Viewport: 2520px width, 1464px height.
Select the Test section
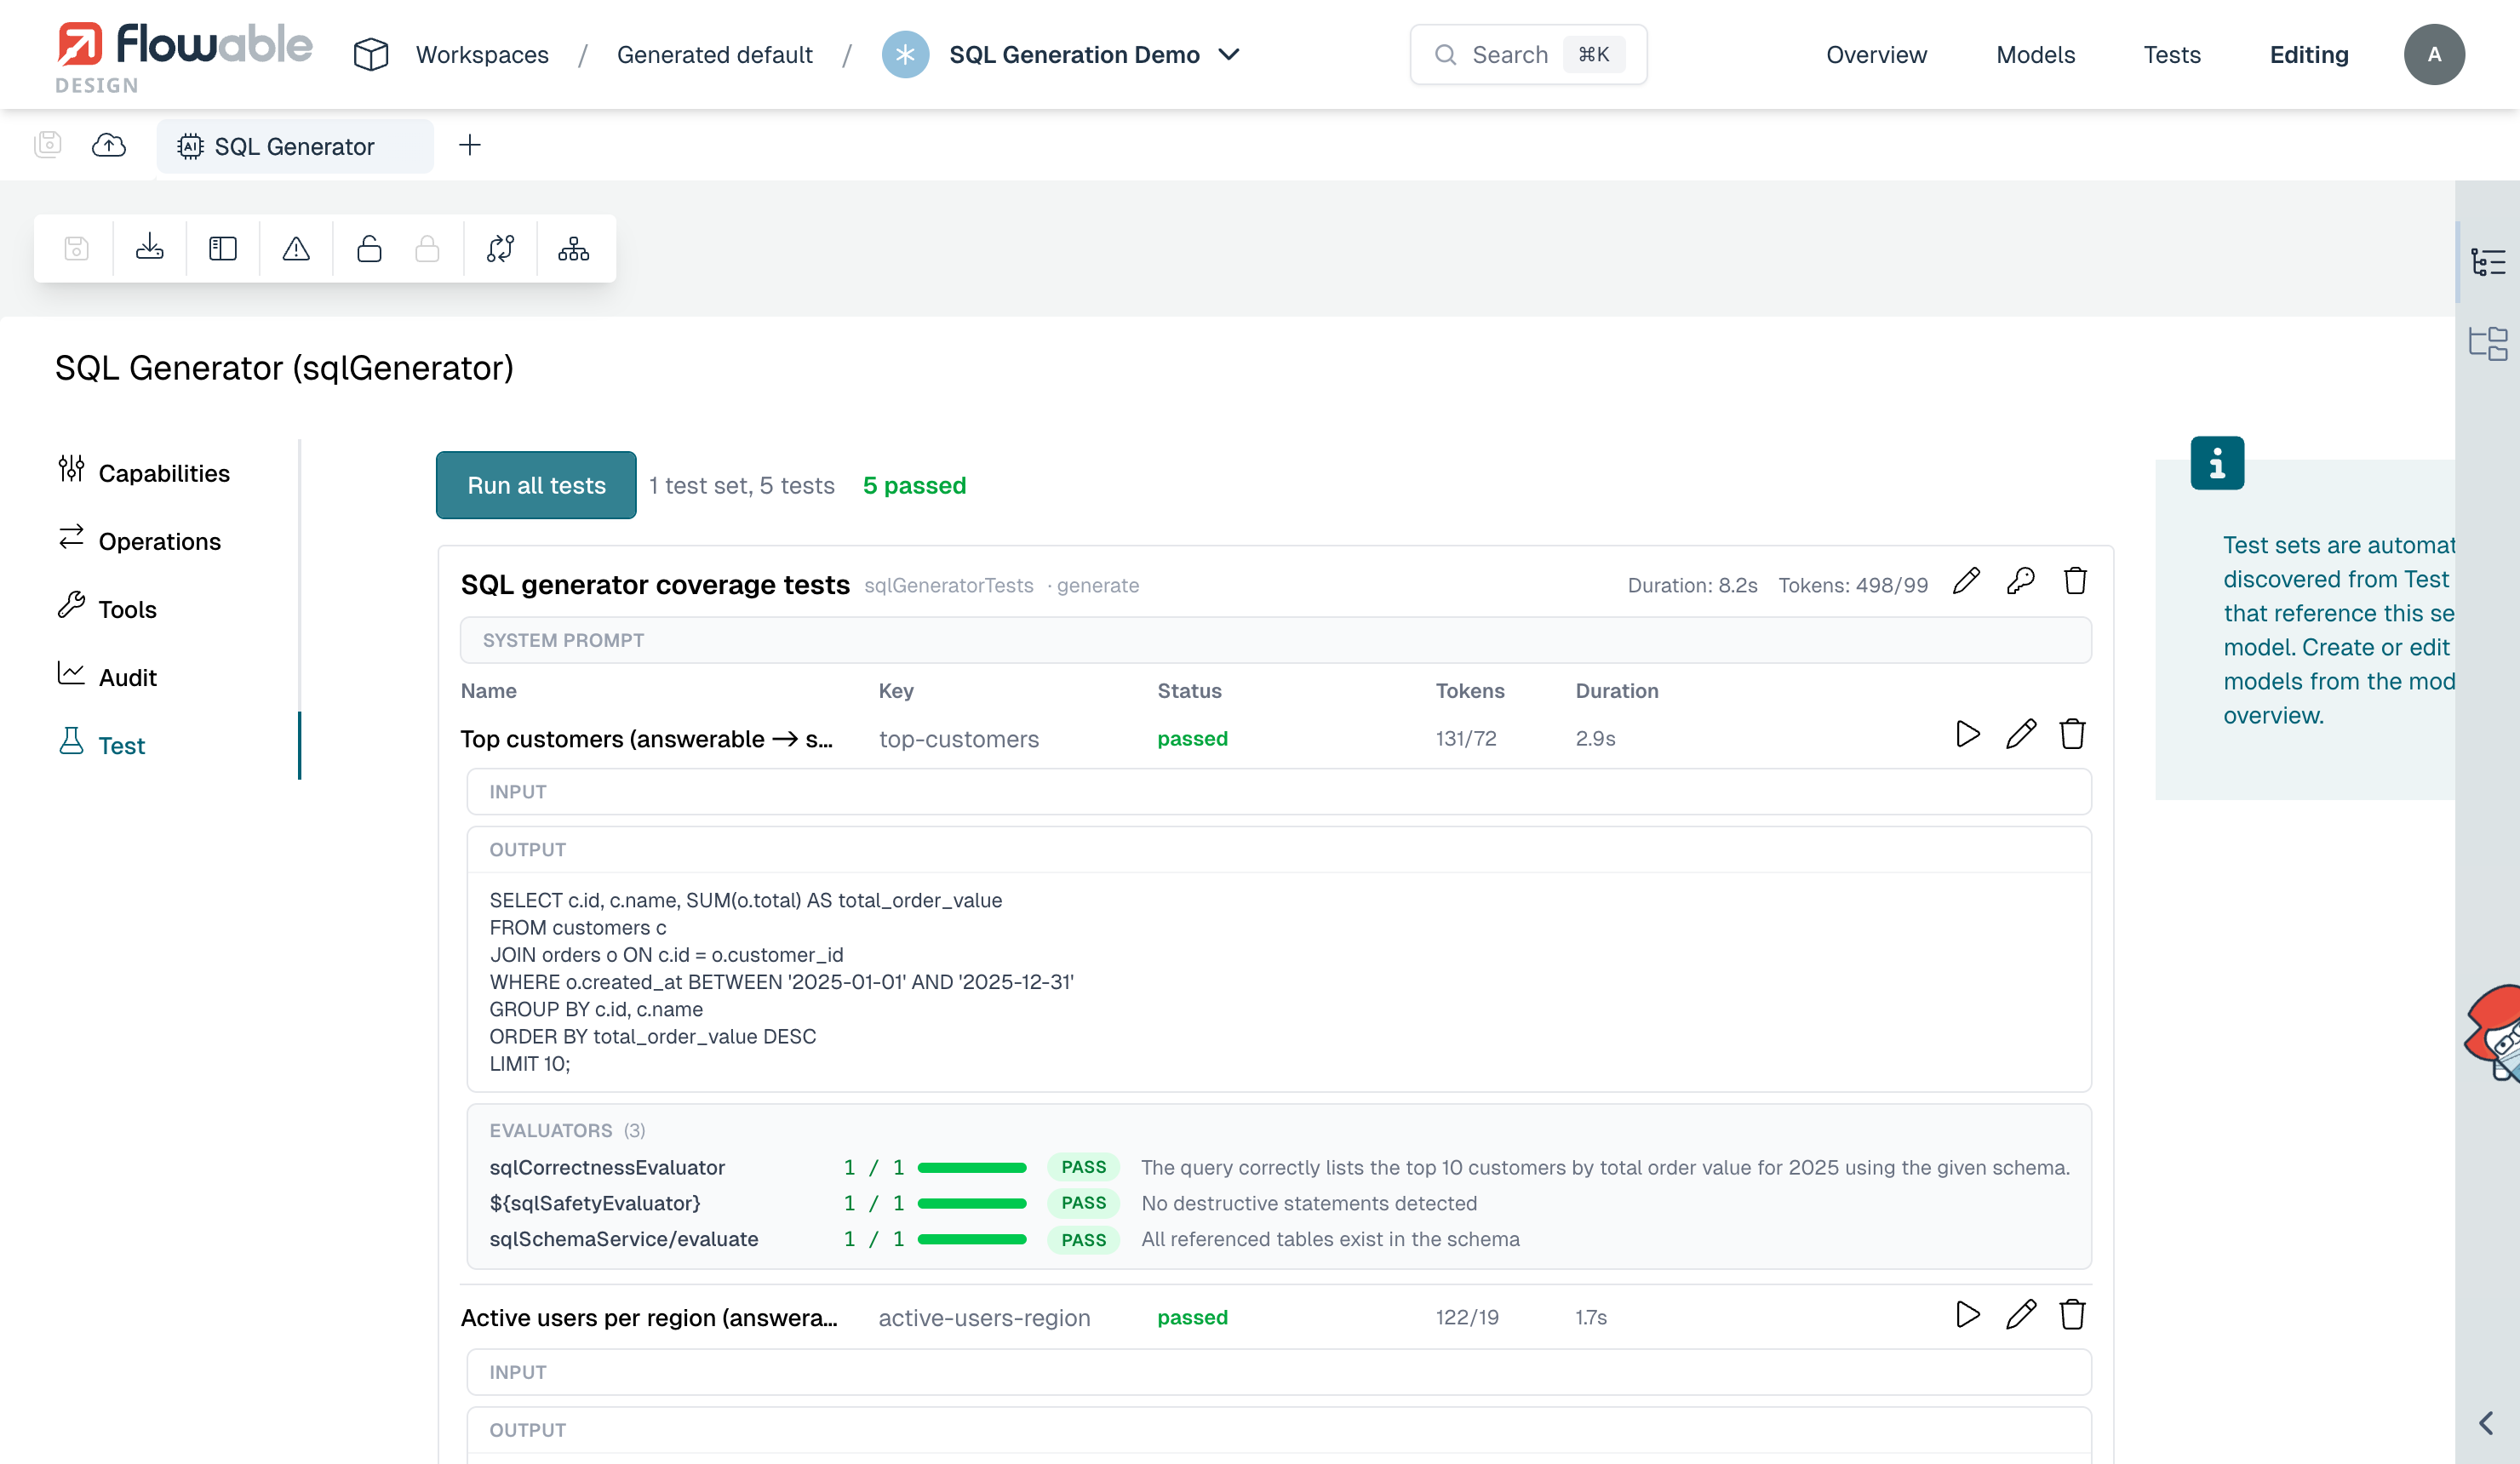tap(102, 744)
